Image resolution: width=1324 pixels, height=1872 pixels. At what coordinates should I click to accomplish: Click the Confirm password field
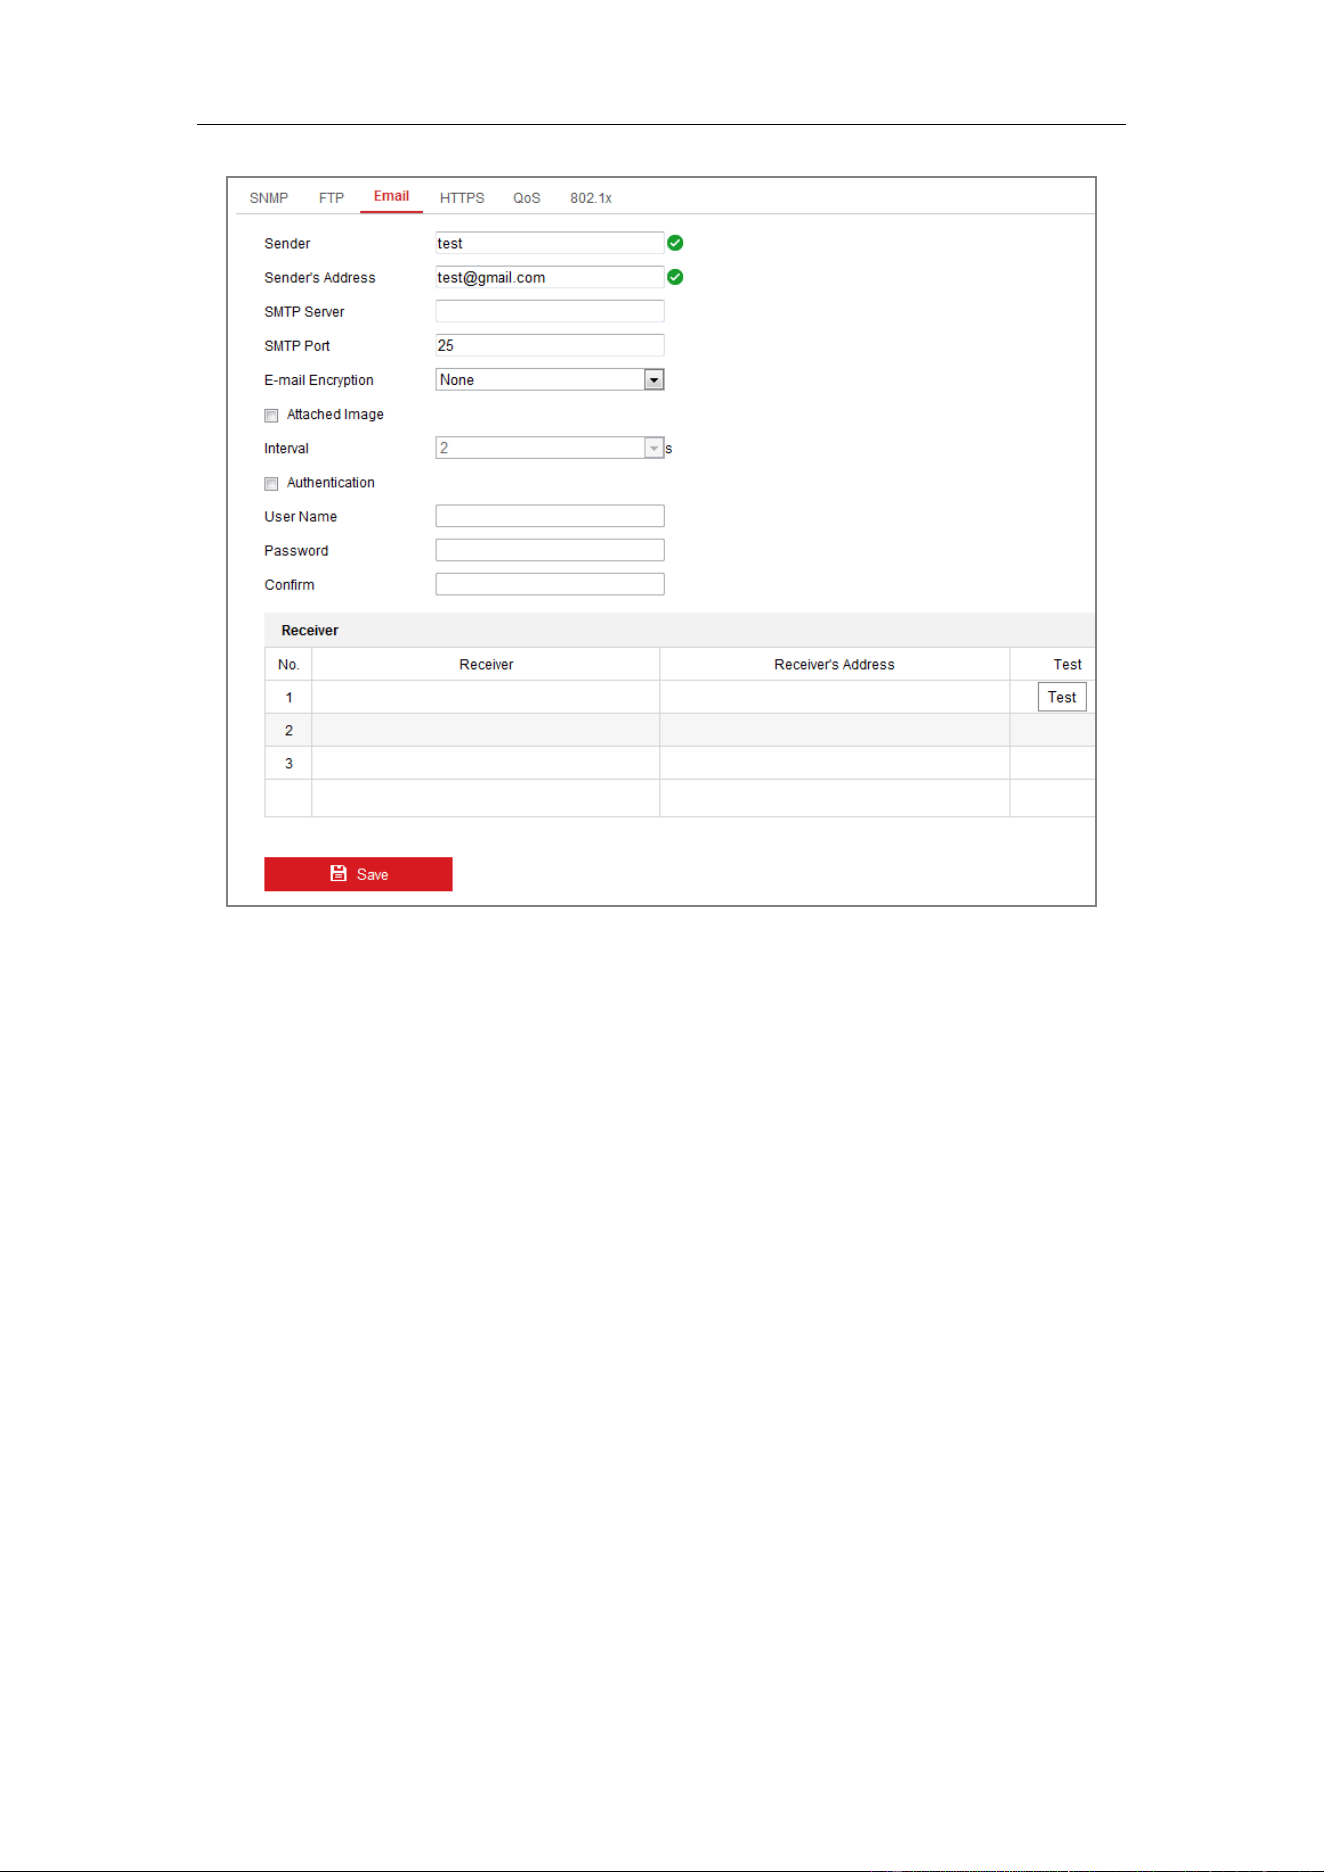pyautogui.click(x=550, y=584)
